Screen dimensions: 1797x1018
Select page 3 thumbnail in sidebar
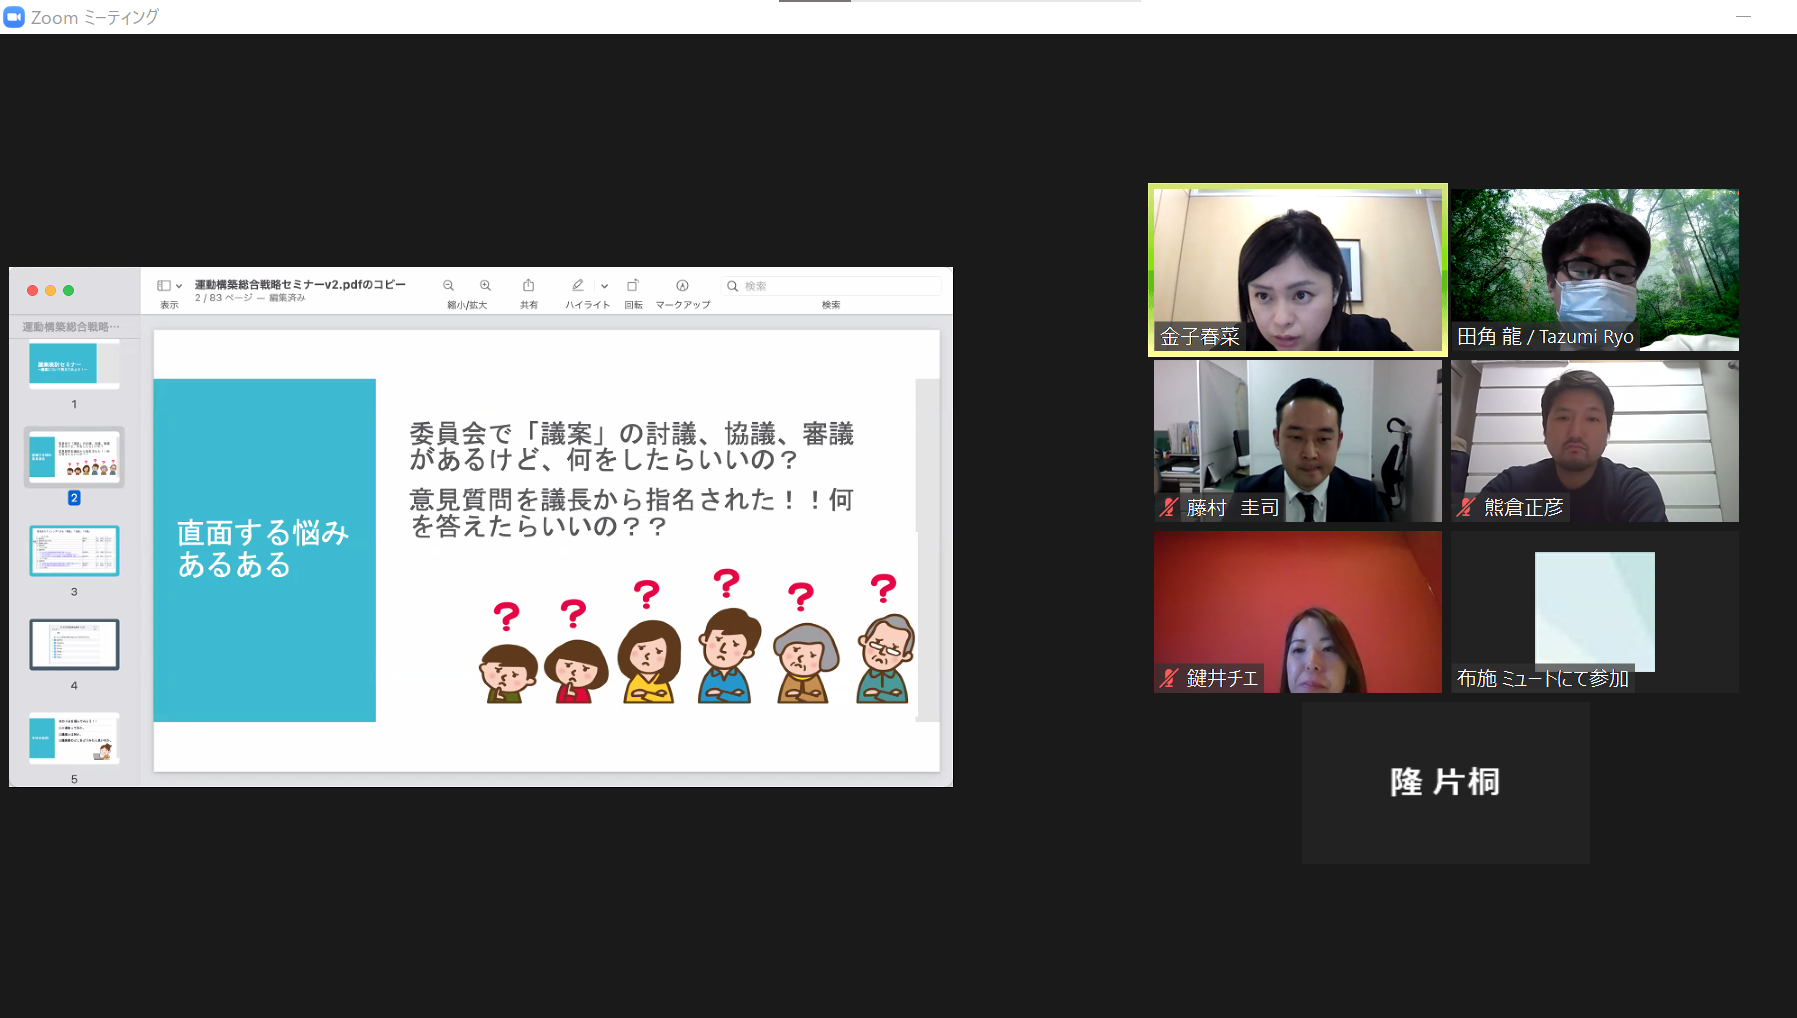pos(74,550)
